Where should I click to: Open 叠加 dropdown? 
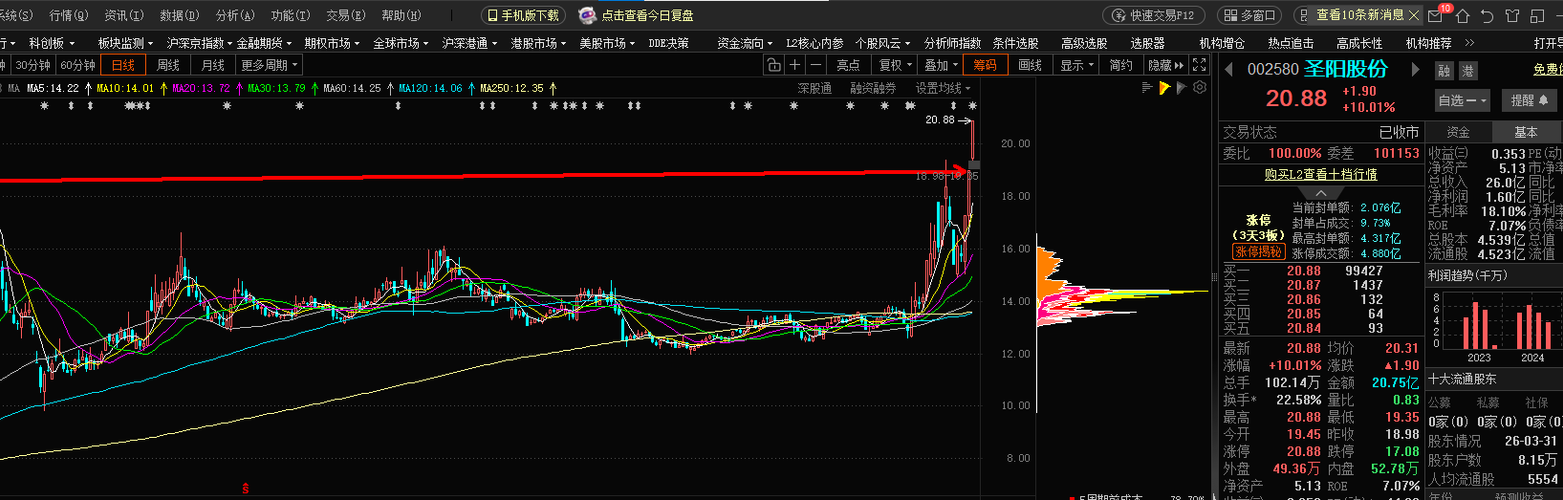(x=940, y=65)
